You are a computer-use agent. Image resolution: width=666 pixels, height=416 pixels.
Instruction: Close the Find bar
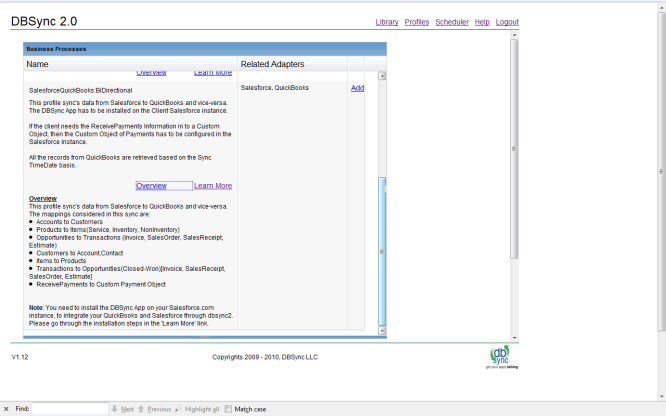(7, 409)
